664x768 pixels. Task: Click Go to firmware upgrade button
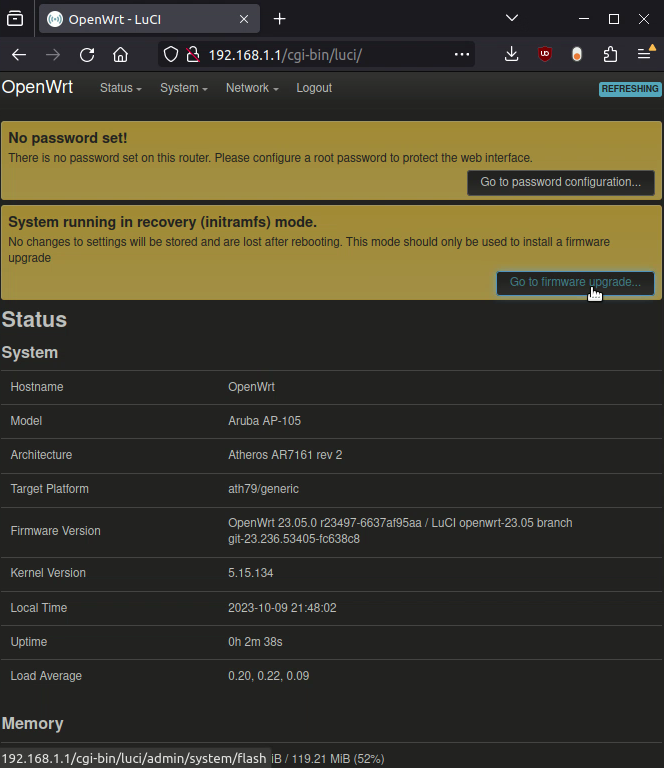575,283
